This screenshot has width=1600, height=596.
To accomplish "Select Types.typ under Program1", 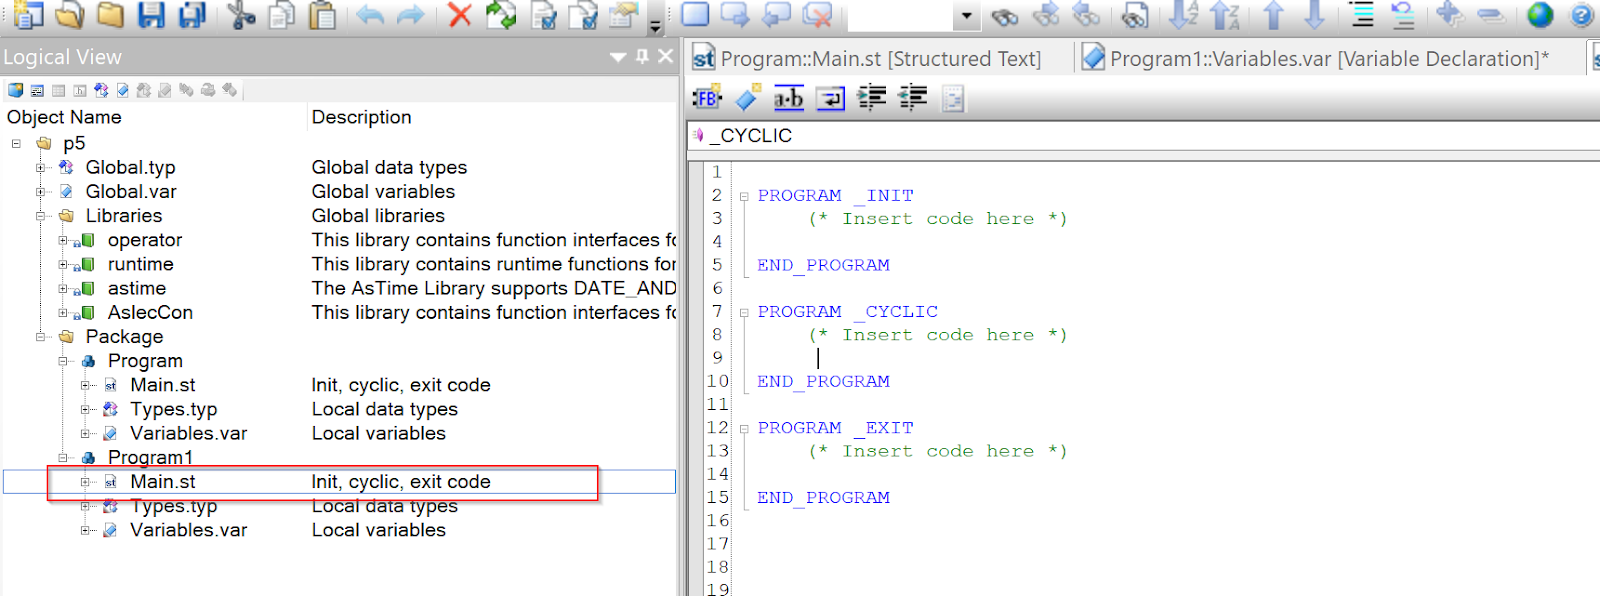I will (x=174, y=506).
